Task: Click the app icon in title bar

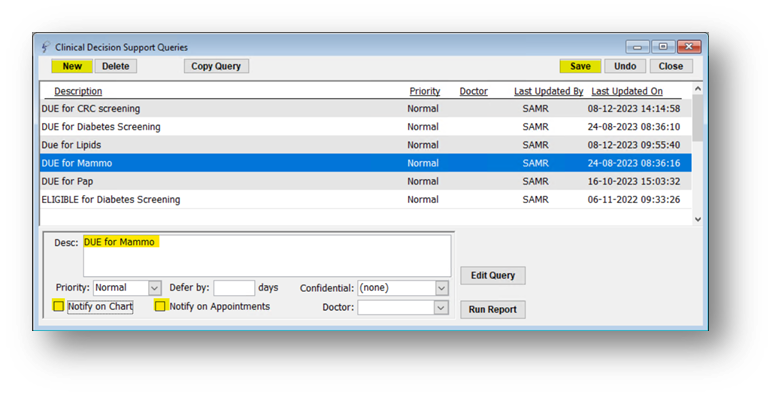Action: (x=45, y=47)
